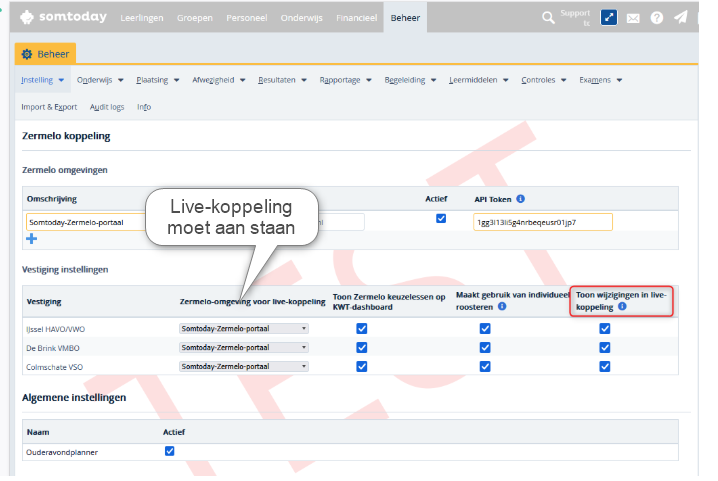Open the Audit logs link

(x=107, y=106)
